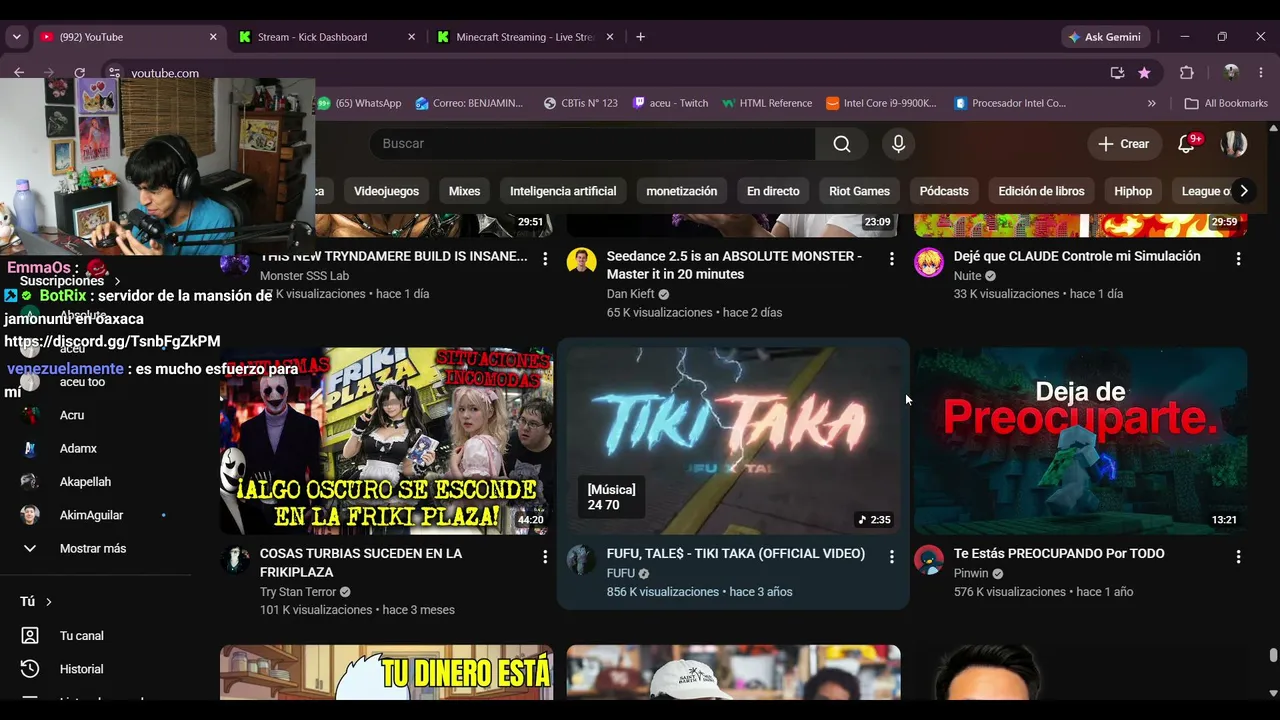The width and height of the screenshot is (1280, 720).
Task: Open the YouTube notifications bell
Action: pos(1187,144)
